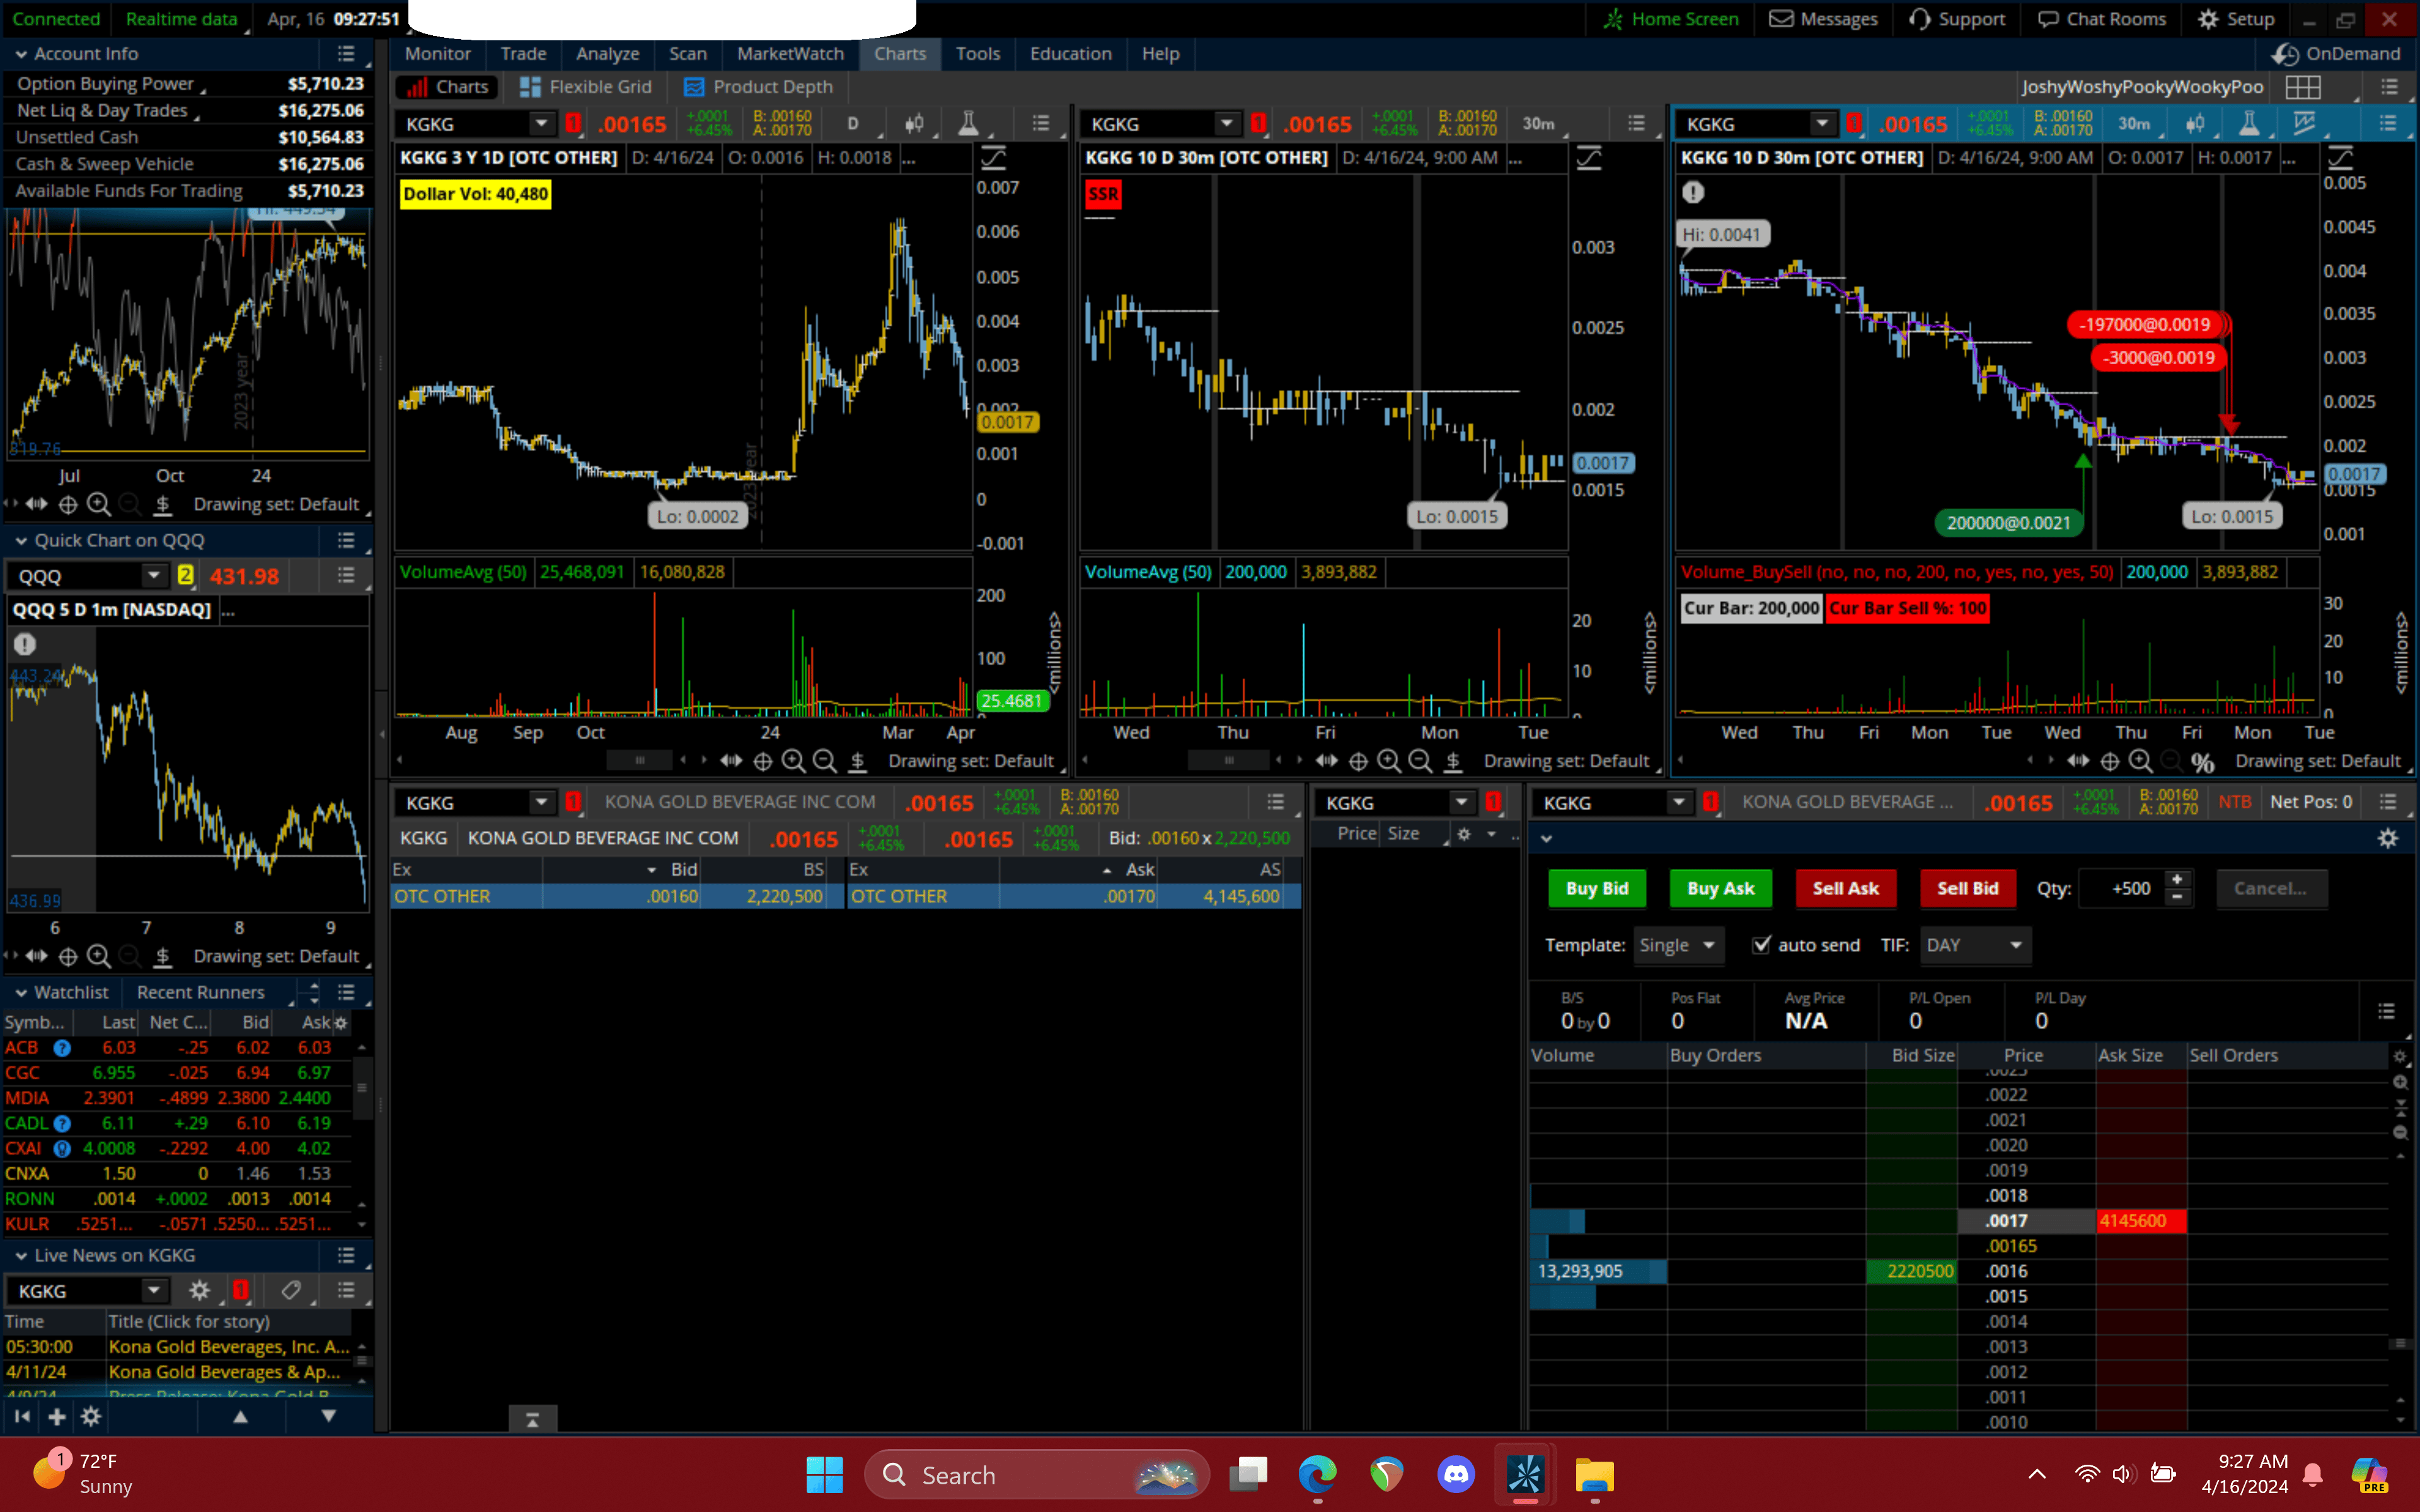This screenshot has height=1512, width=2420.
Task: Click the Sell Bid button
Action: tap(1966, 888)
